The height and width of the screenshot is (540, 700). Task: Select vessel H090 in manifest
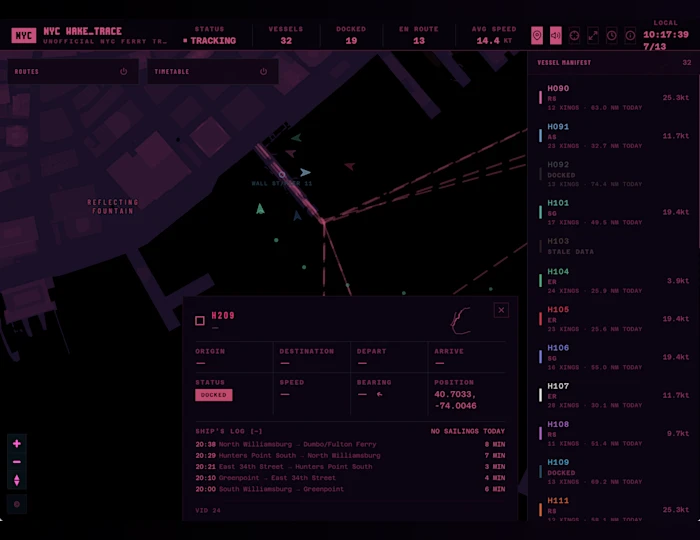click(x=613, y=97)
